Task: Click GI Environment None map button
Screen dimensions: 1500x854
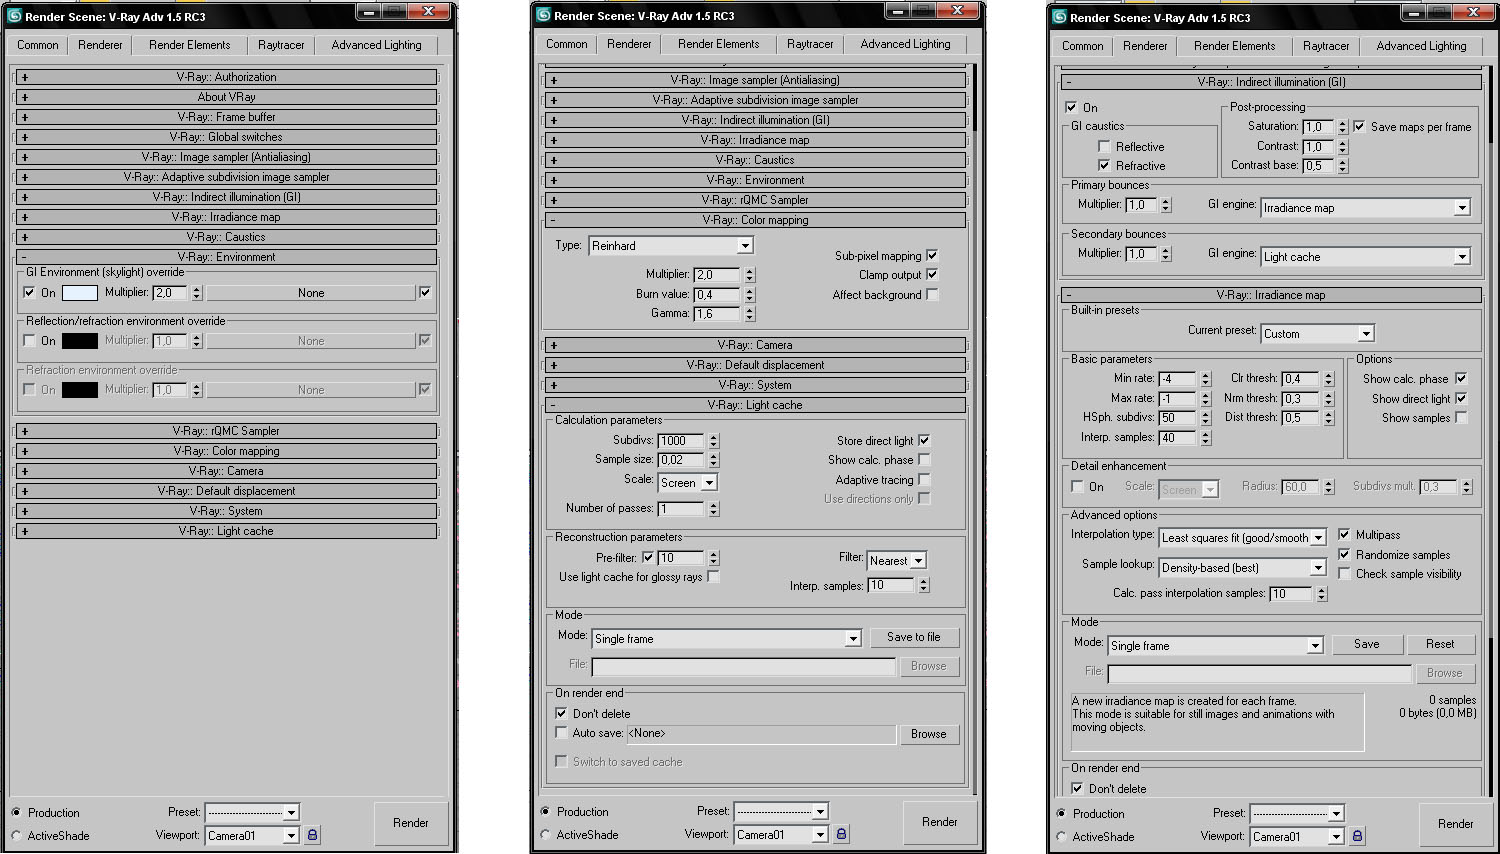Action: coord(311,293)
